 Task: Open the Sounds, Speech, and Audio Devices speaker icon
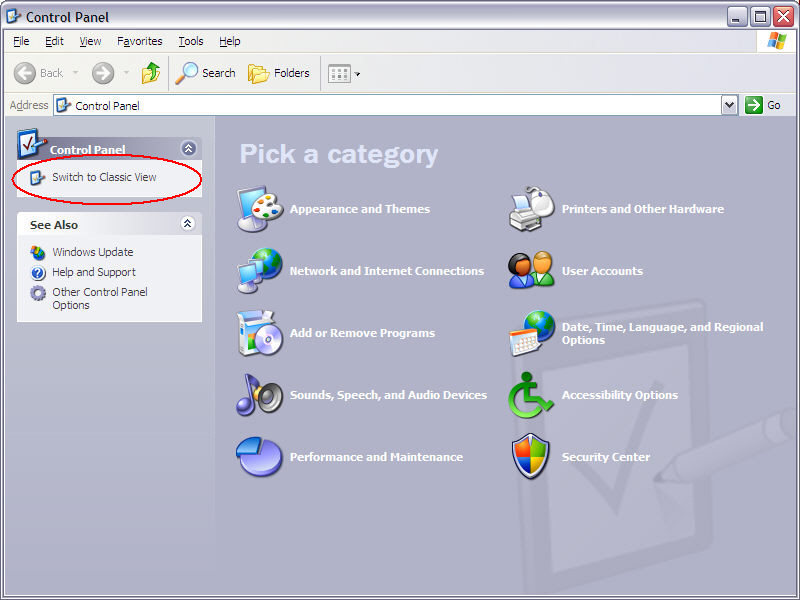pos(260,394)
